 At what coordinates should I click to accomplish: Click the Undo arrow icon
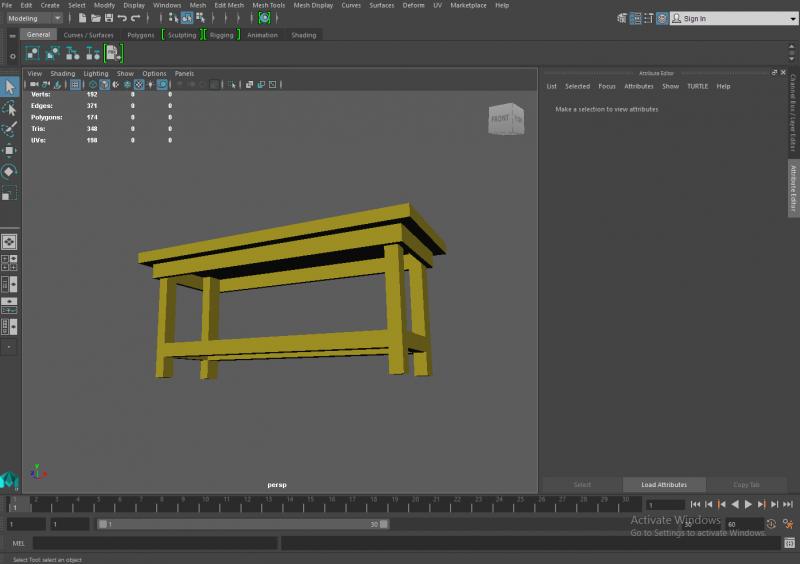tap(121, 18)
